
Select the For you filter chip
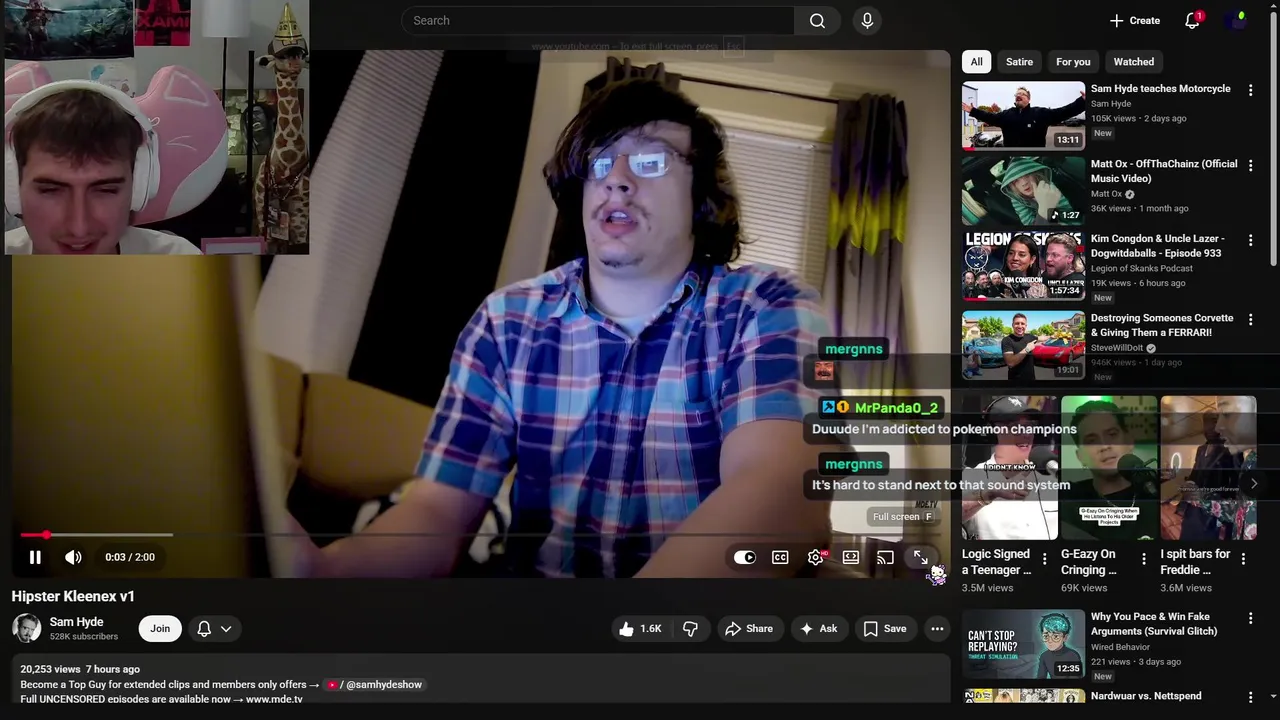click(1073, 62)
